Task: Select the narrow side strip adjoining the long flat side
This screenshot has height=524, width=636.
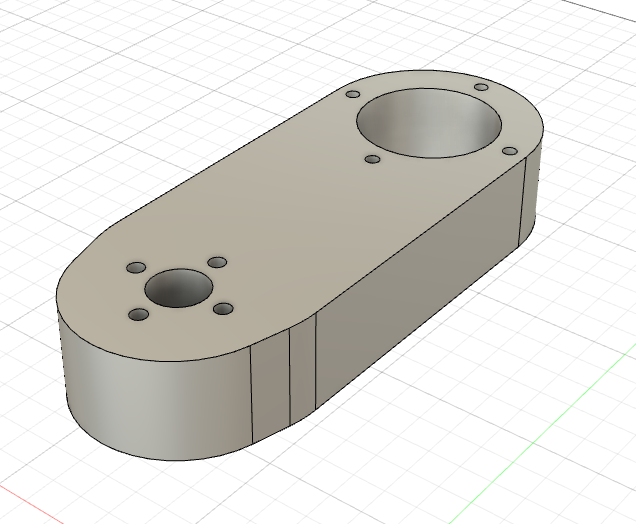Action: (x=303, y=369)
